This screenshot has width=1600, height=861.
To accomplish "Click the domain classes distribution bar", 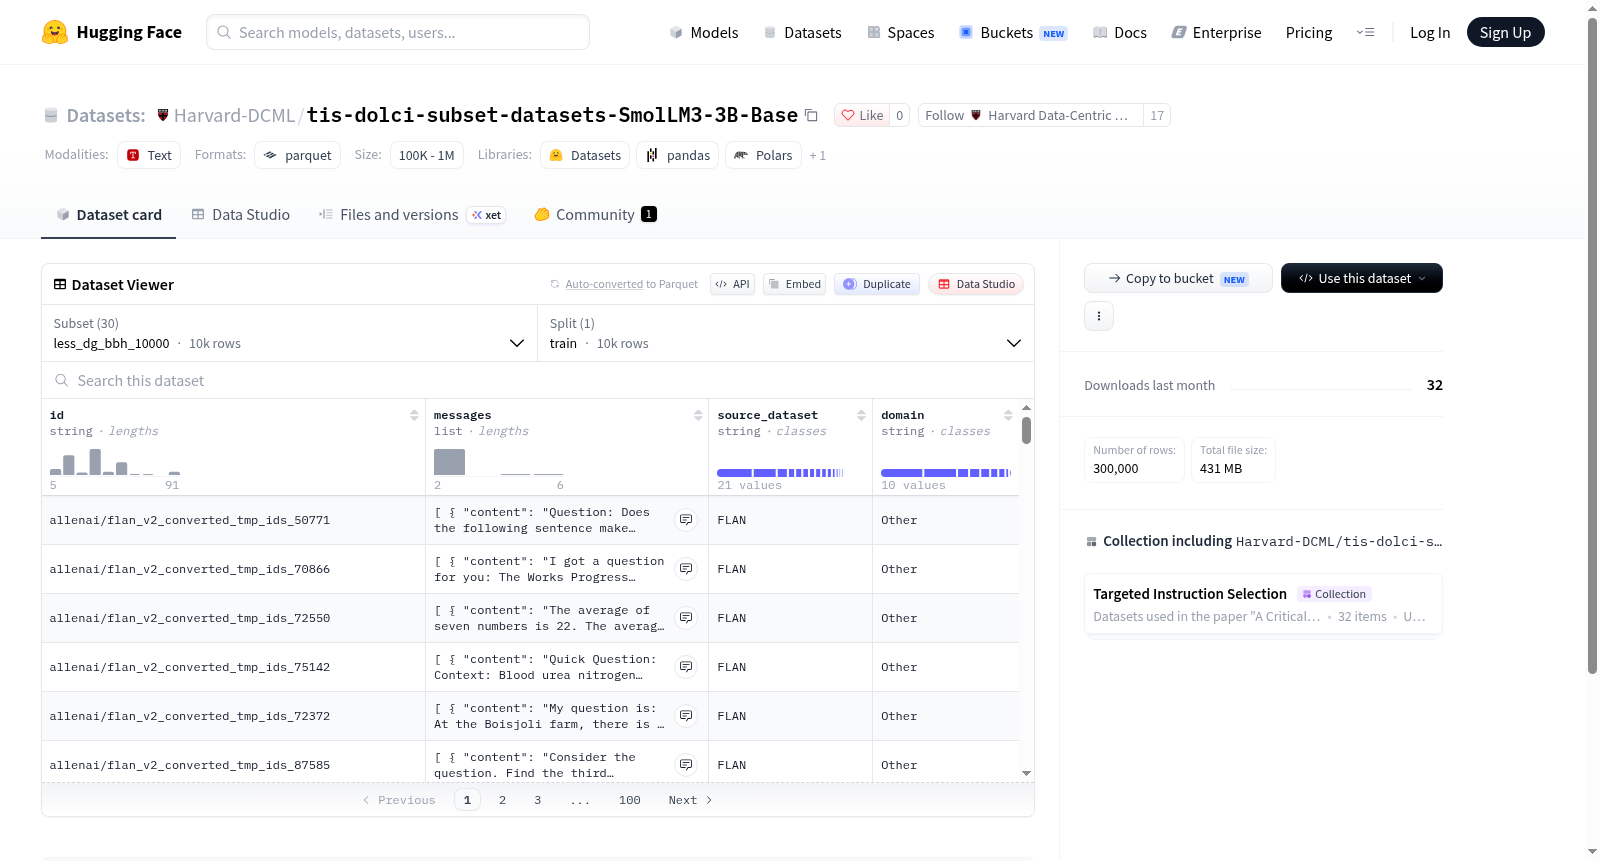I will click(946, 472).
